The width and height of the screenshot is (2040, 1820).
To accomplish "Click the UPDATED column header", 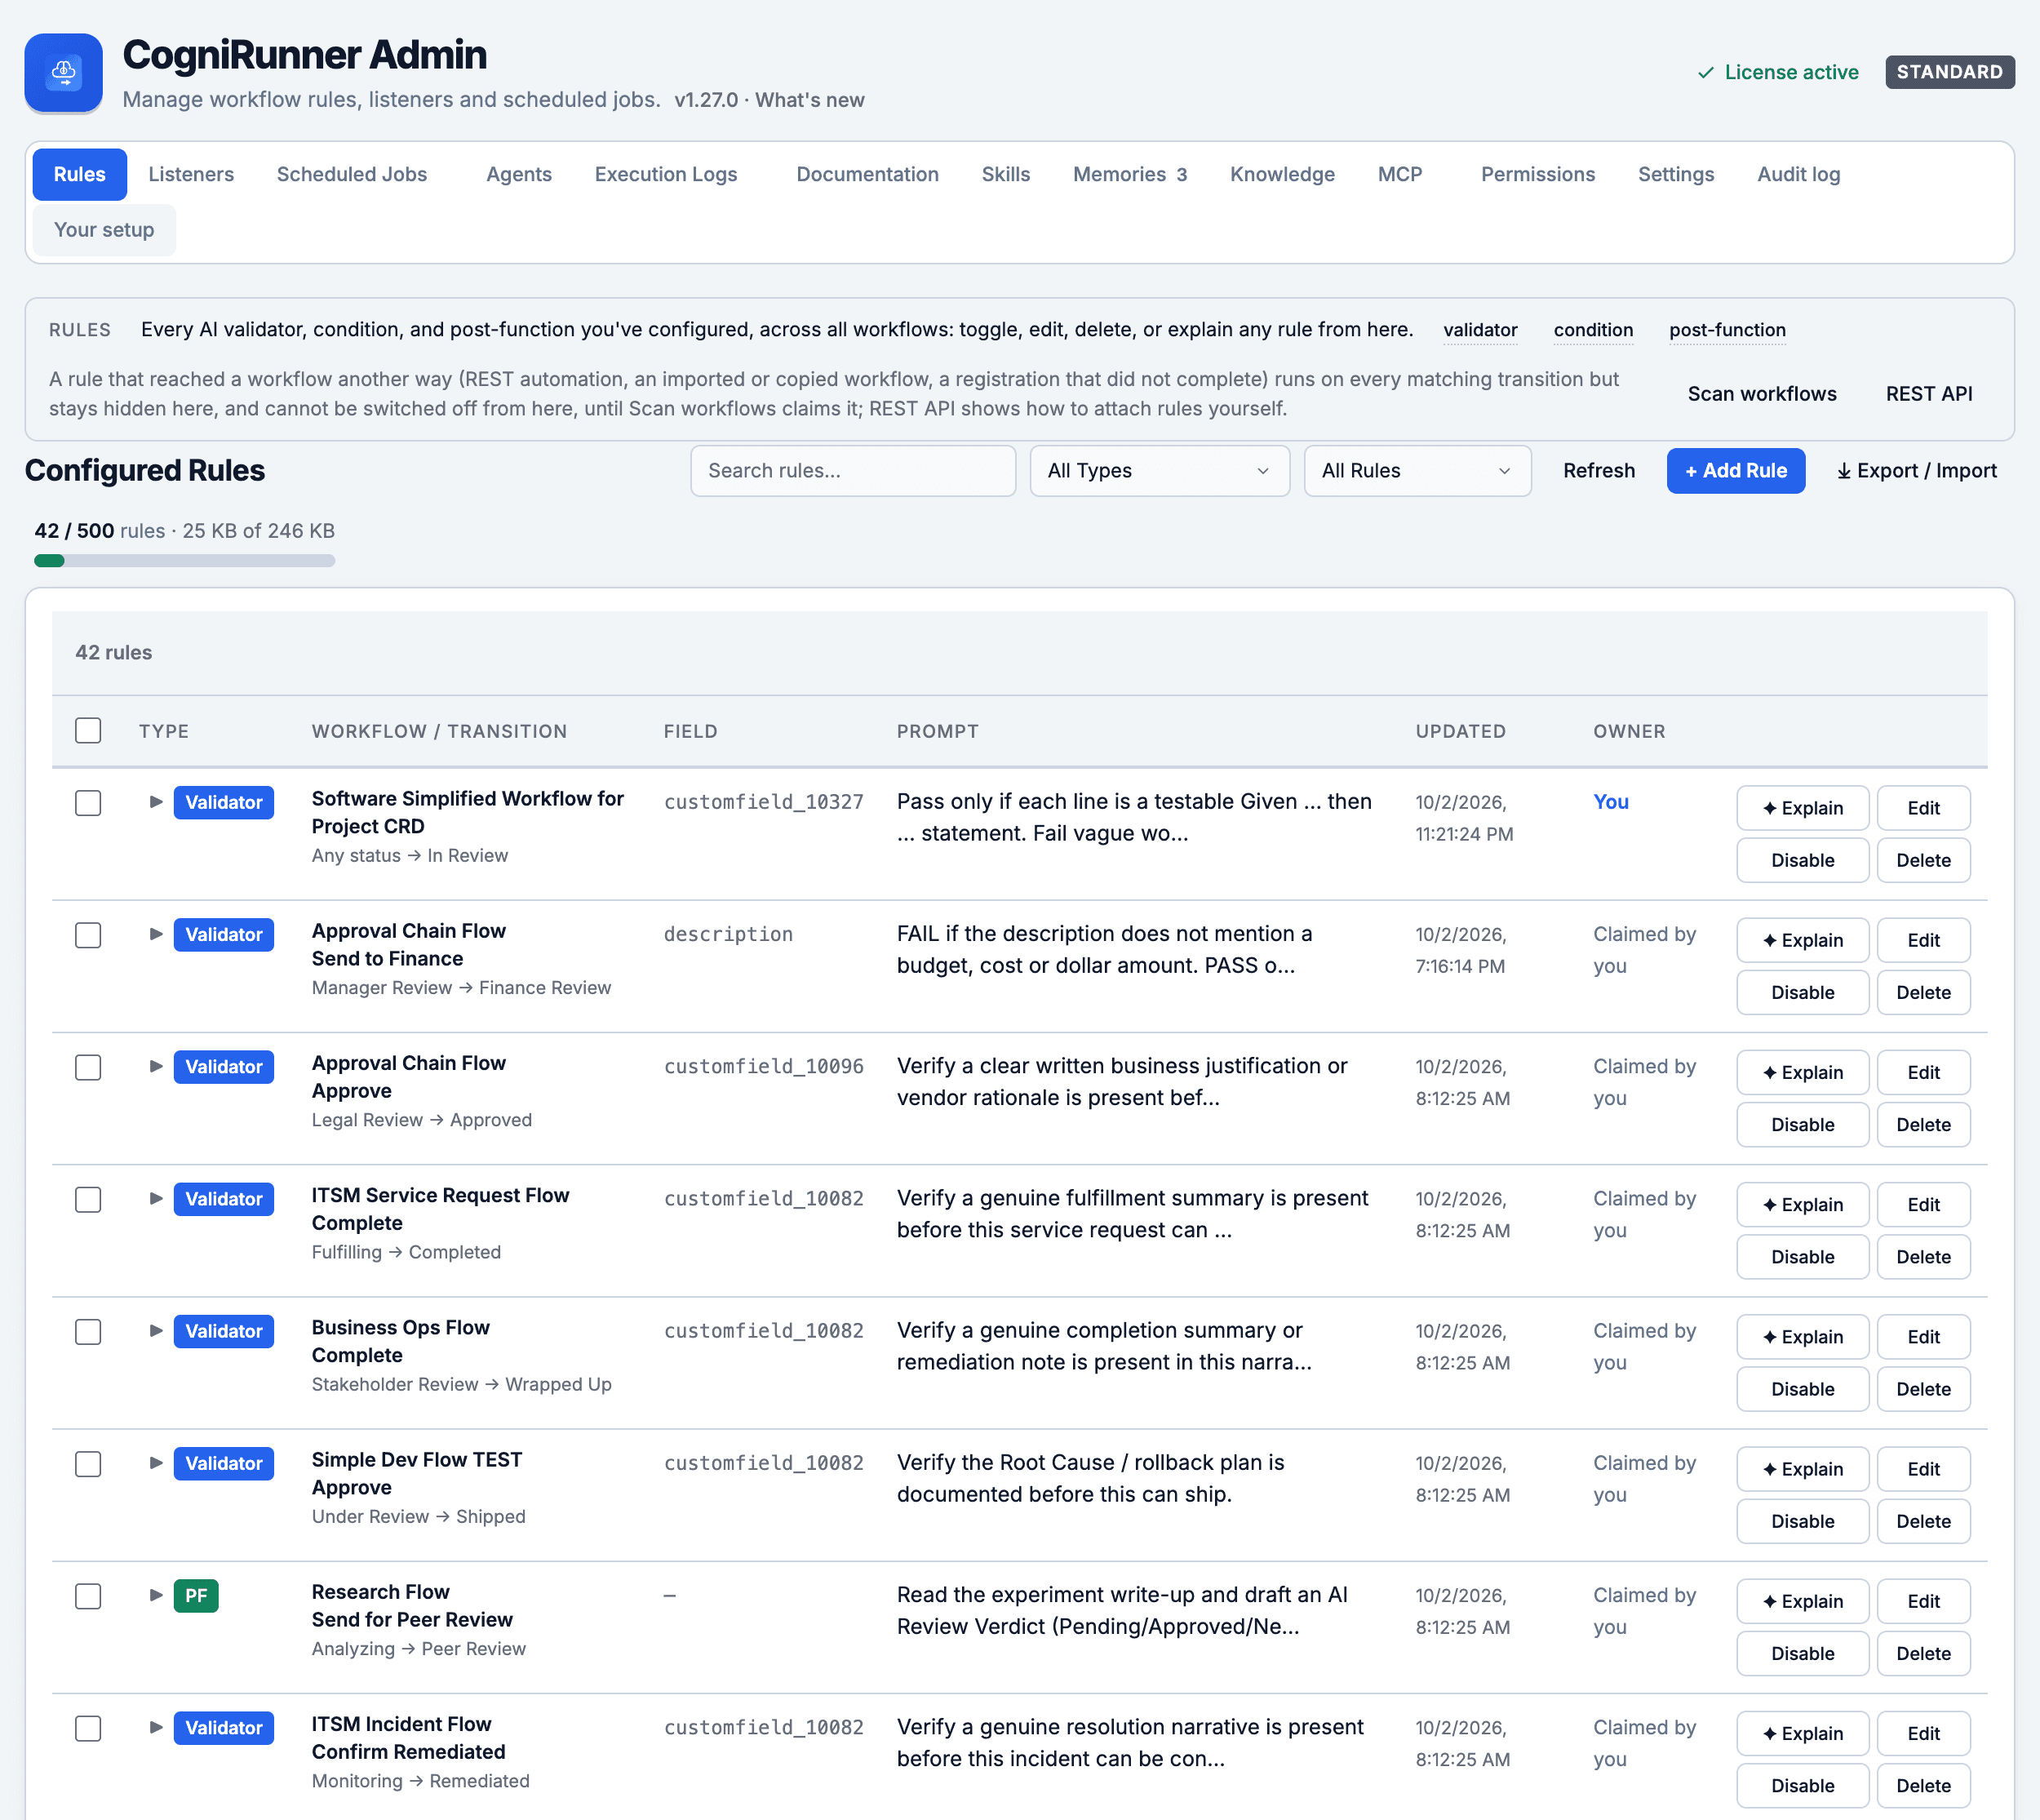I will coord(1460,732).
